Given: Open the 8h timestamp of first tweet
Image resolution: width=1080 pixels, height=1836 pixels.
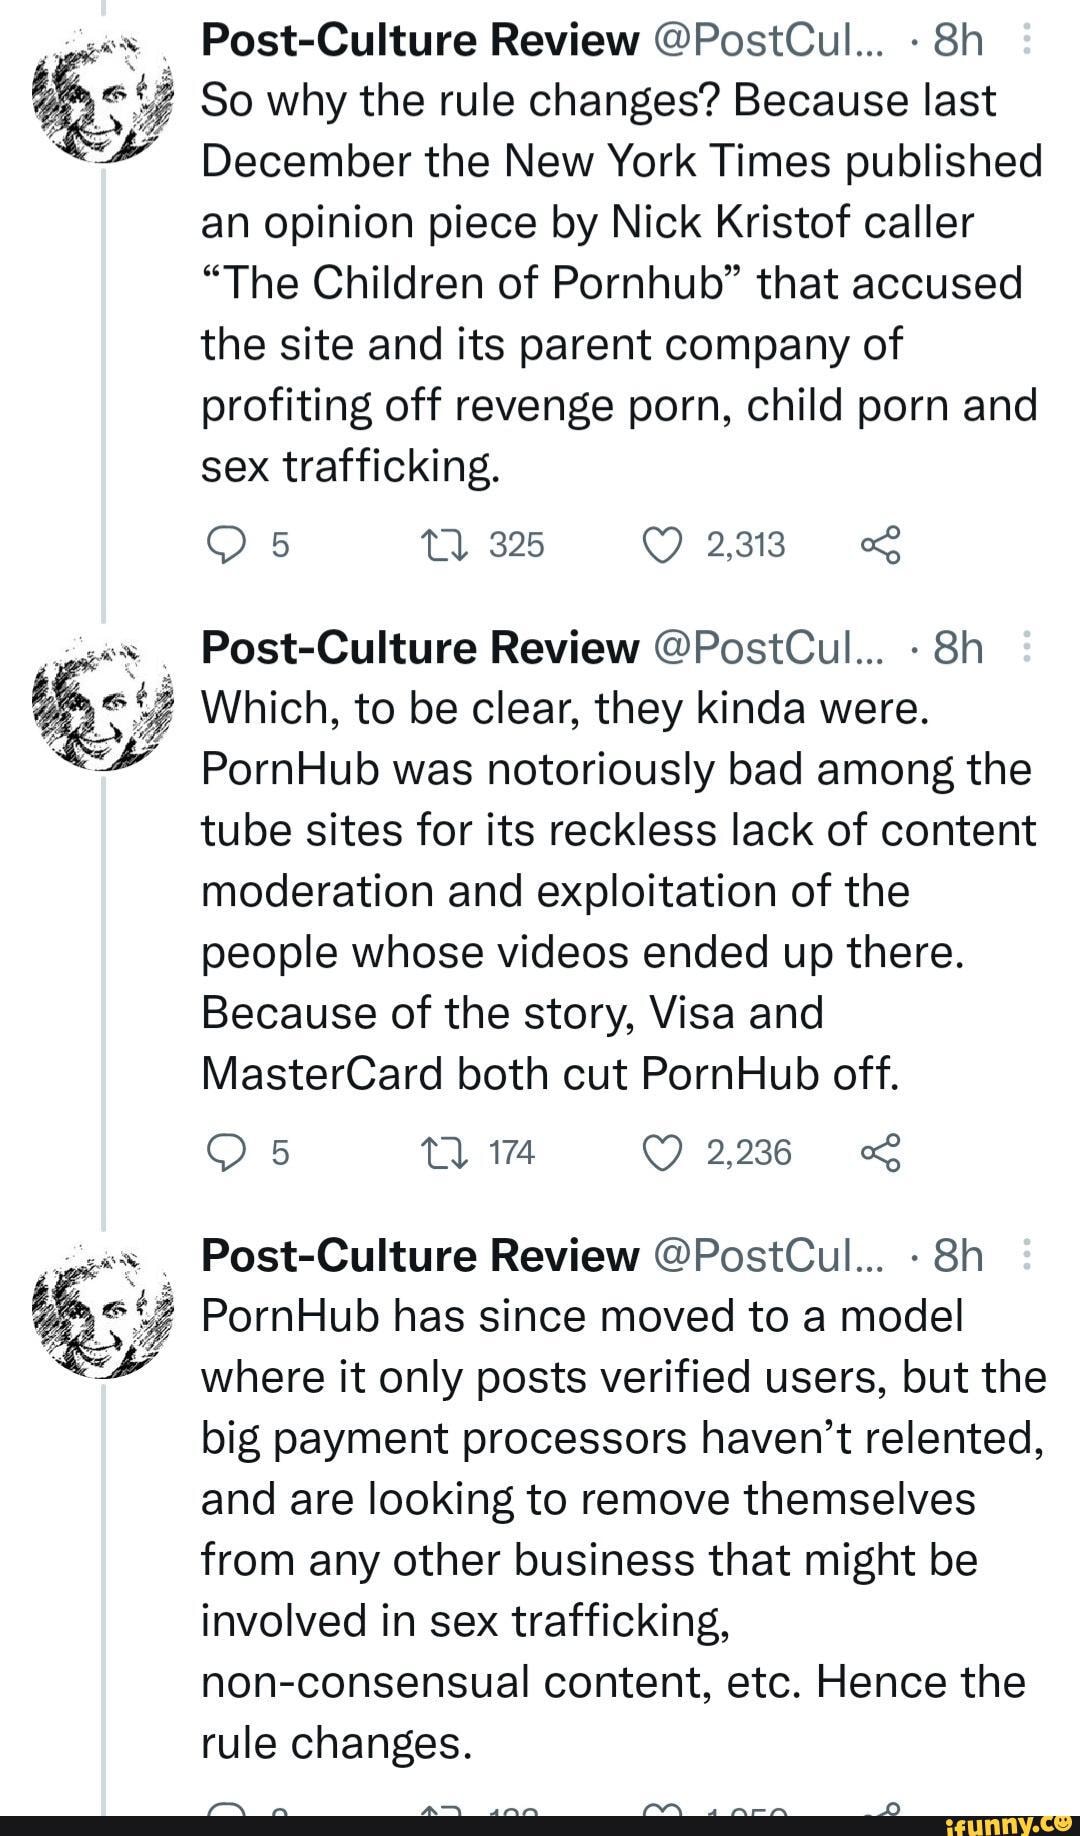Looking at the screenshot, I should [958, 41].
